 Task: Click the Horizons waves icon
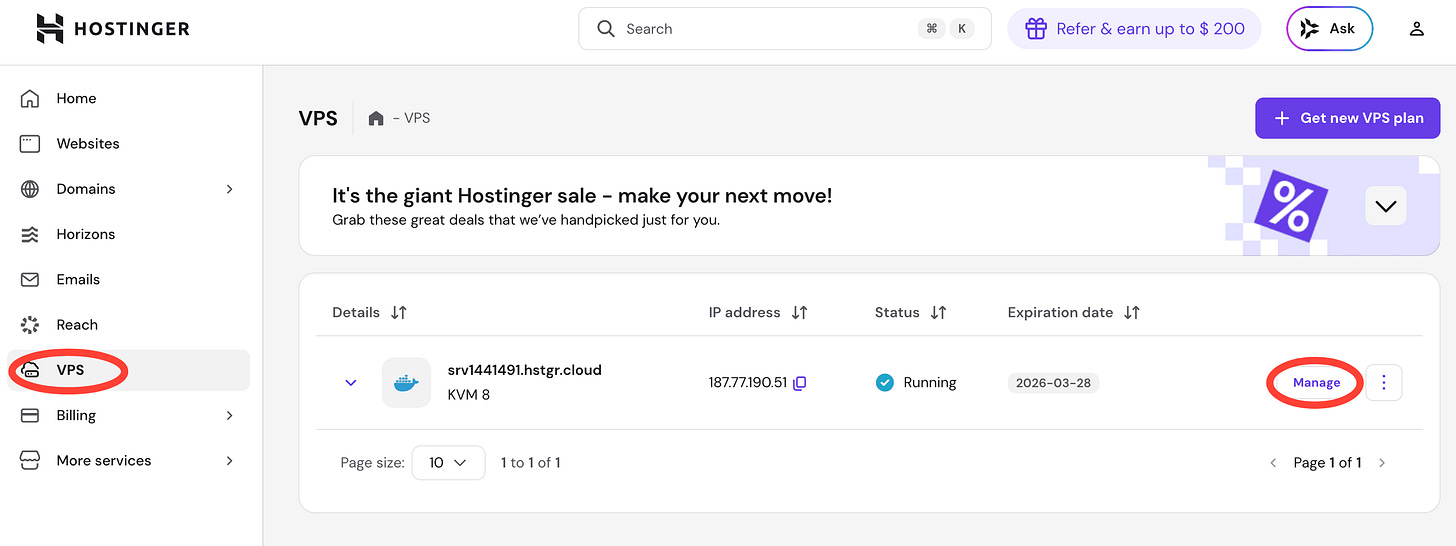[x=30, y=234]
